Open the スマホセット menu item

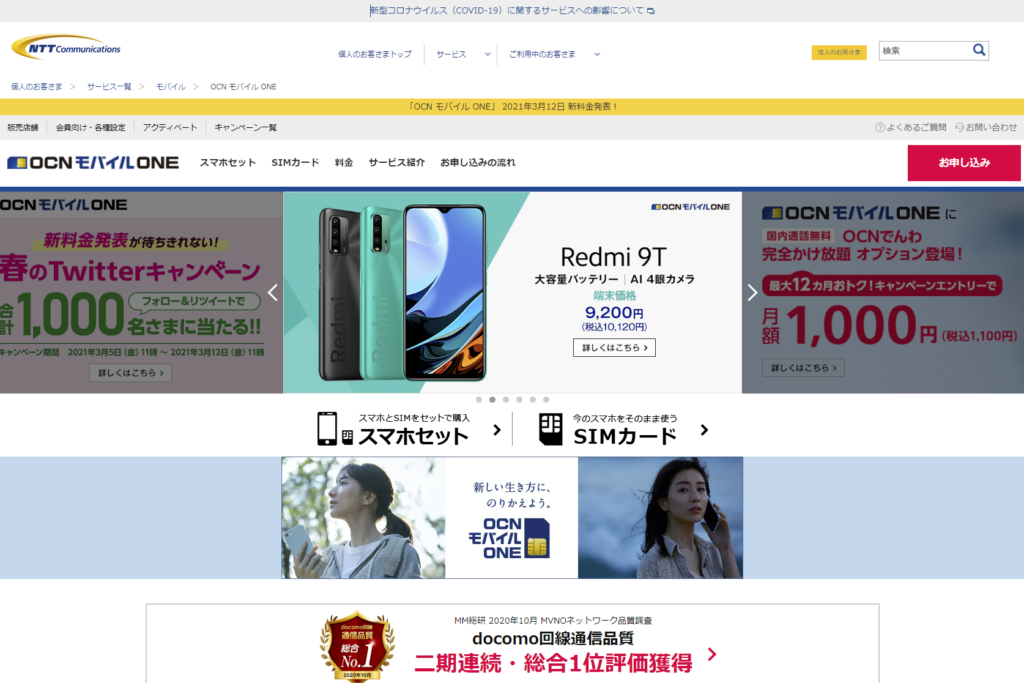(228, 163)
